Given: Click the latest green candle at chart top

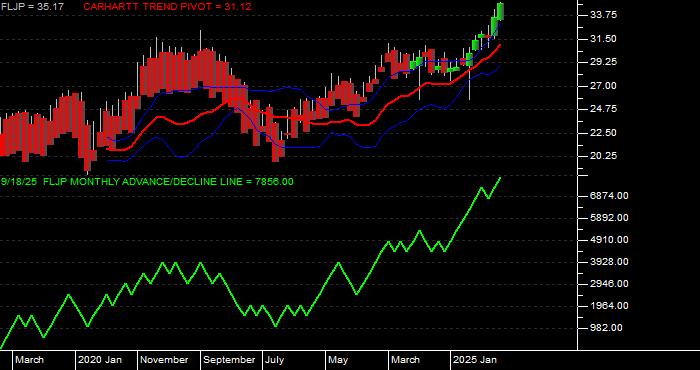Looking at the screenshot, I should click(500, 11).
